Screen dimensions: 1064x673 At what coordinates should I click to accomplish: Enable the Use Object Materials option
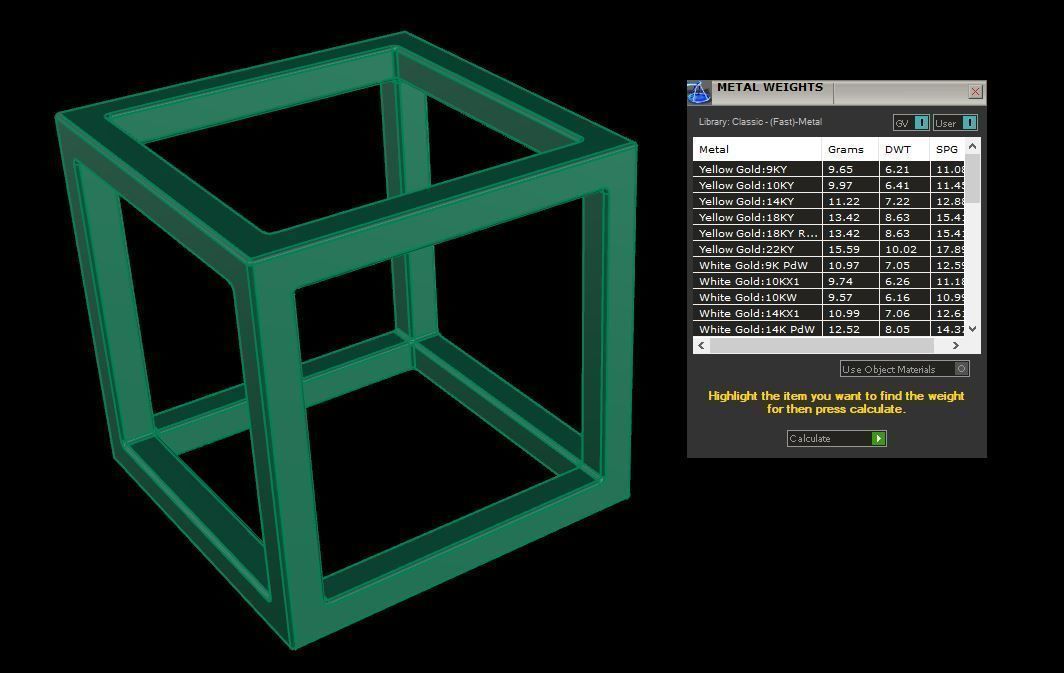point(905,368)
